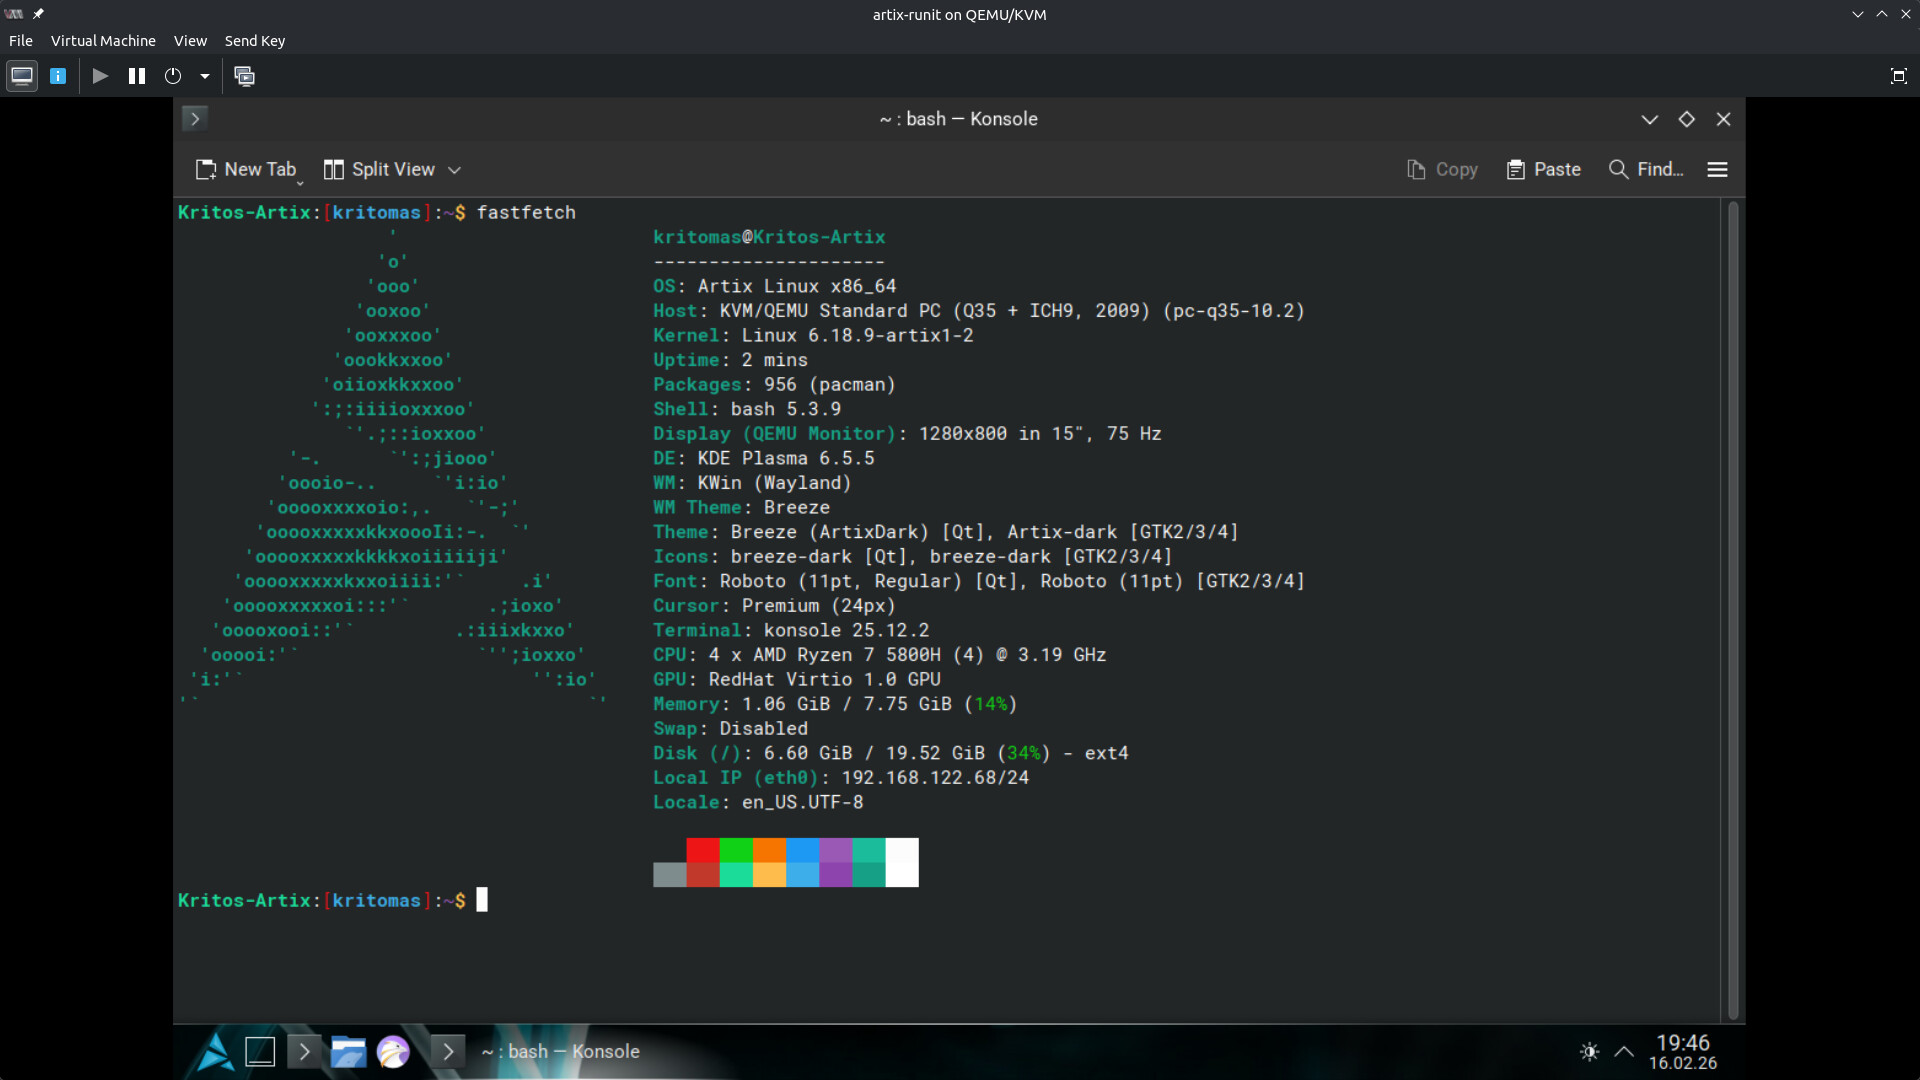Toggle fullscreen view of VM viewer
The width and height of the screenshot is (1920, 1080).
(x=1898, y=76)
